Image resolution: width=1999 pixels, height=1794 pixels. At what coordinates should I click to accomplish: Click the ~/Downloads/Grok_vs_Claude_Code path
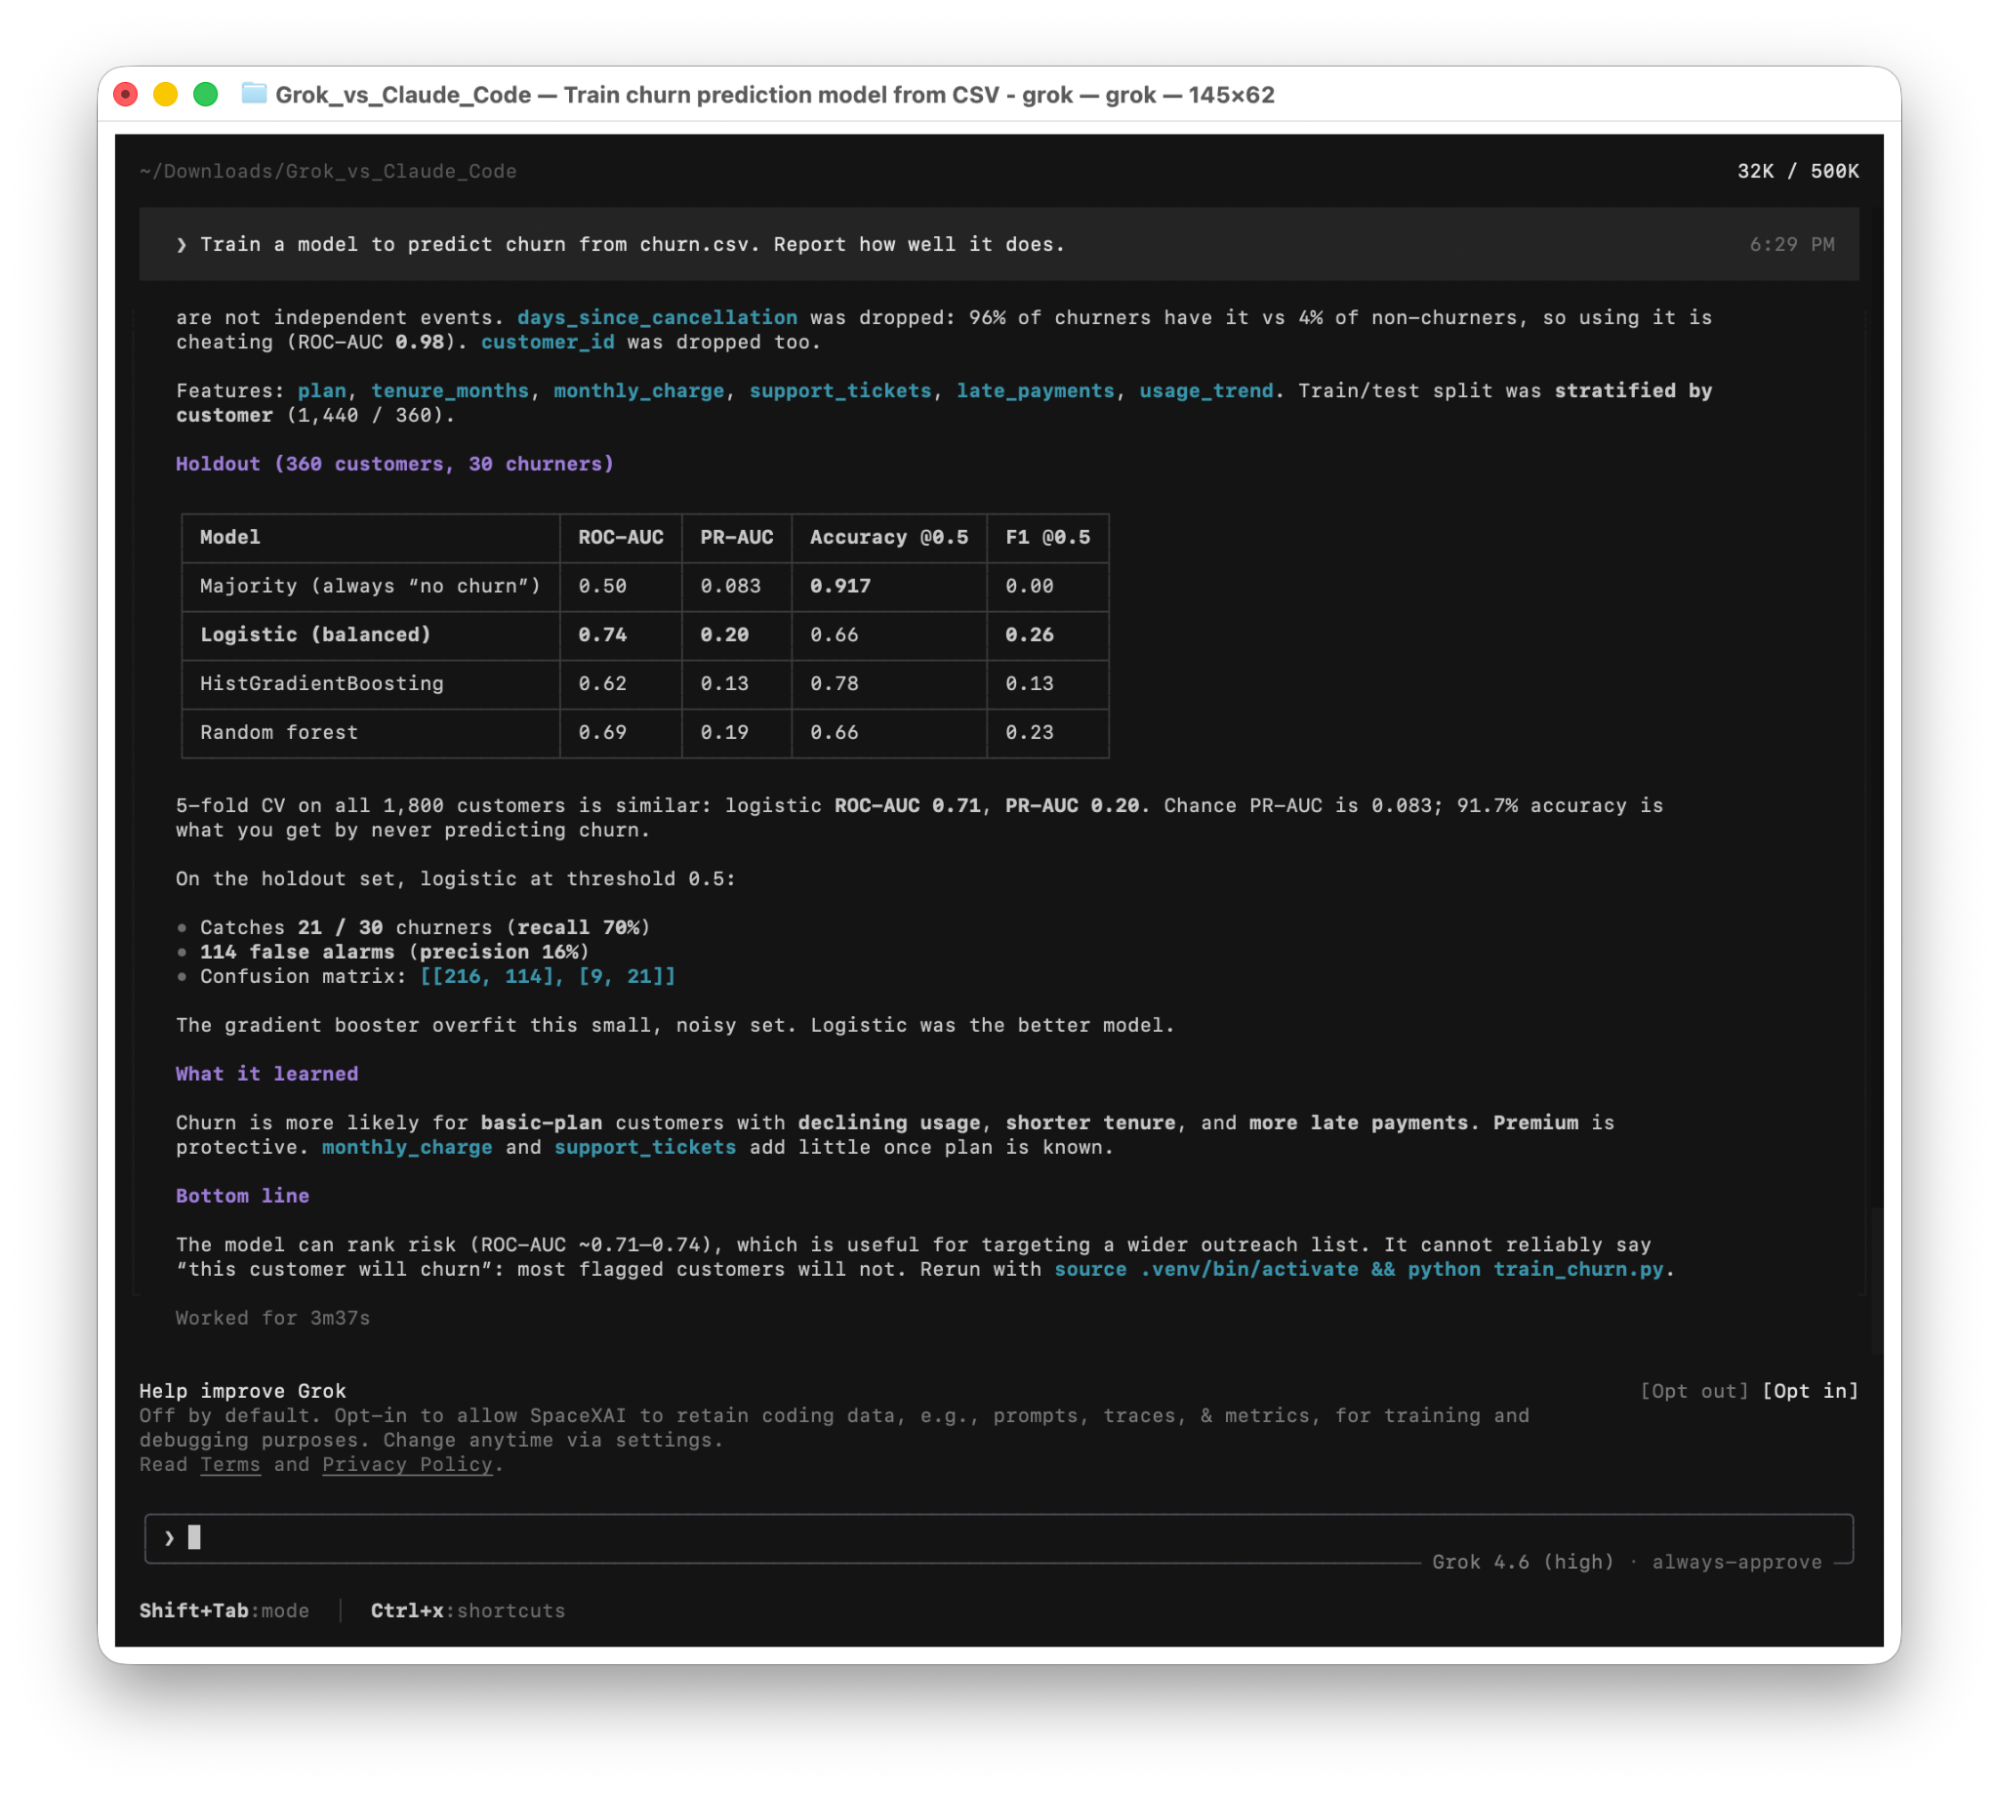328,171
